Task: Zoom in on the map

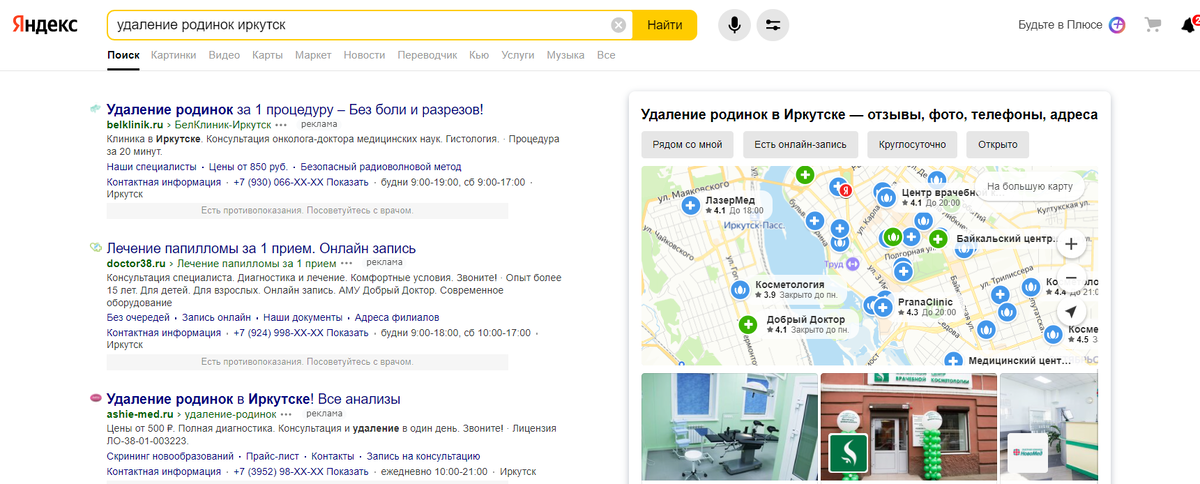Action: click(1070, 243)
